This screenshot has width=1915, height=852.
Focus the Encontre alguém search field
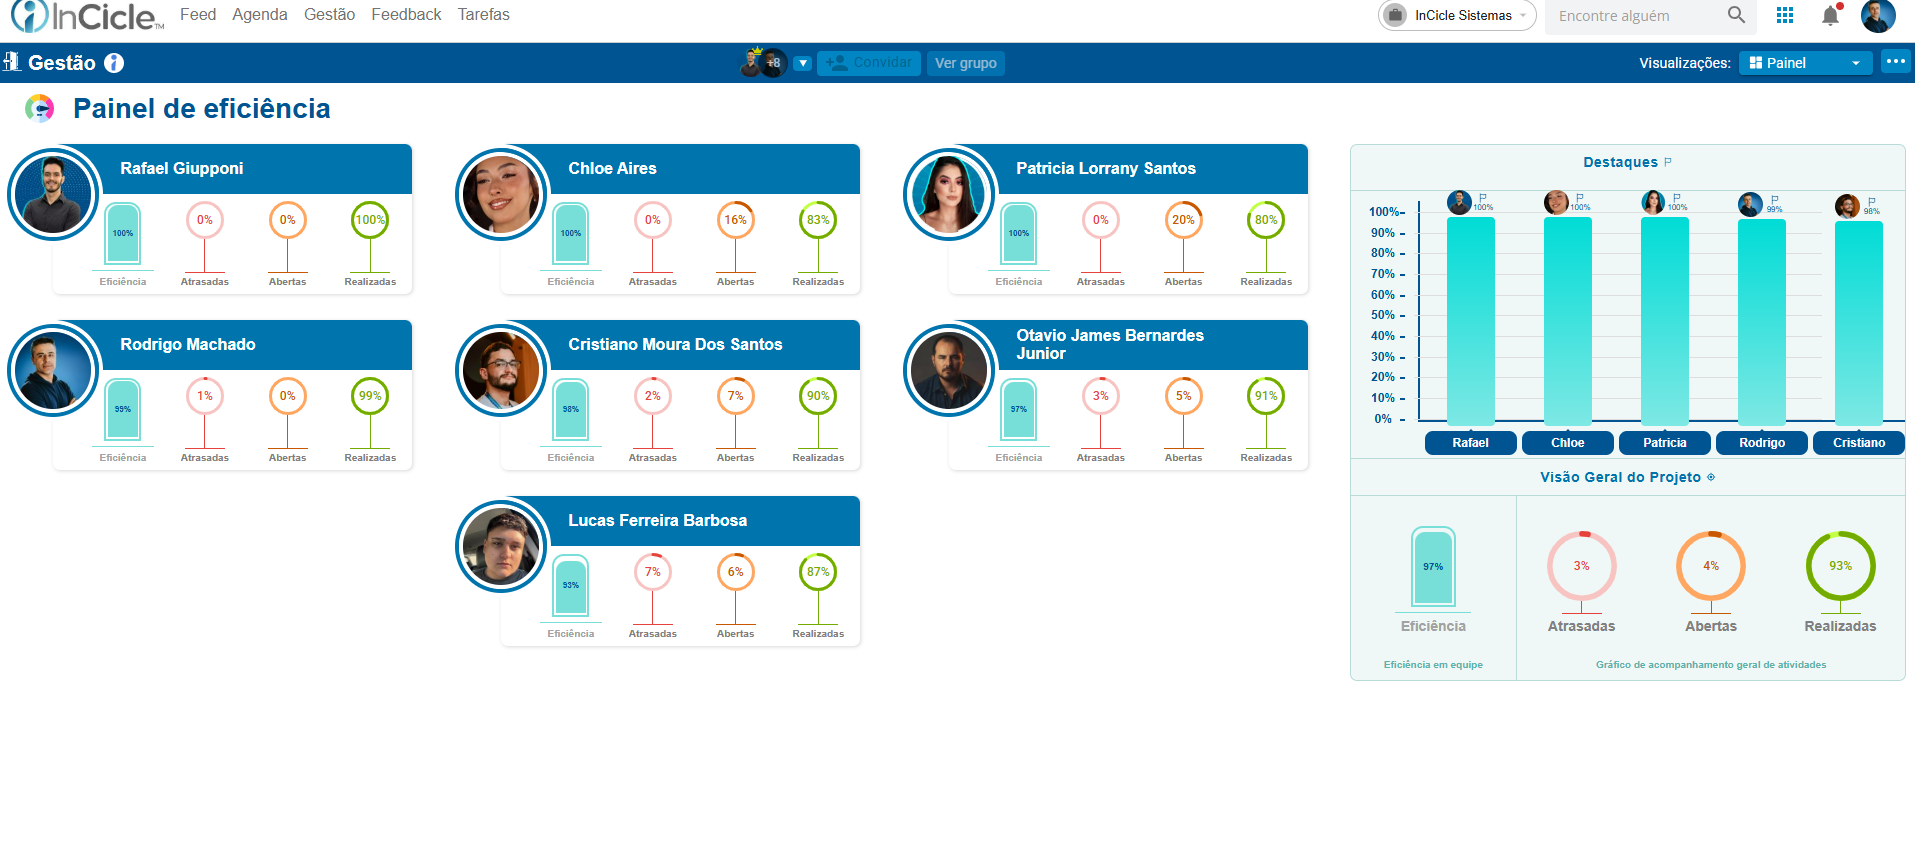pos(1638,16)
